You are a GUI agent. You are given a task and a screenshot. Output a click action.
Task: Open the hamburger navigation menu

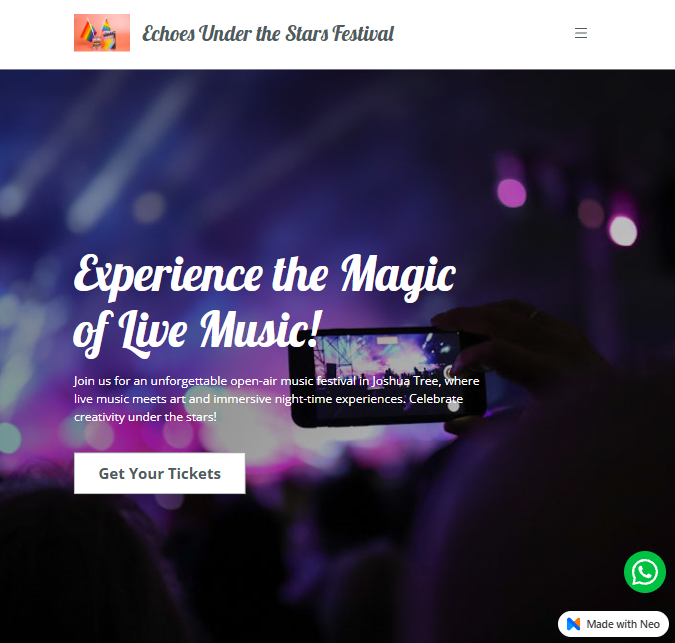pos(581,33)
